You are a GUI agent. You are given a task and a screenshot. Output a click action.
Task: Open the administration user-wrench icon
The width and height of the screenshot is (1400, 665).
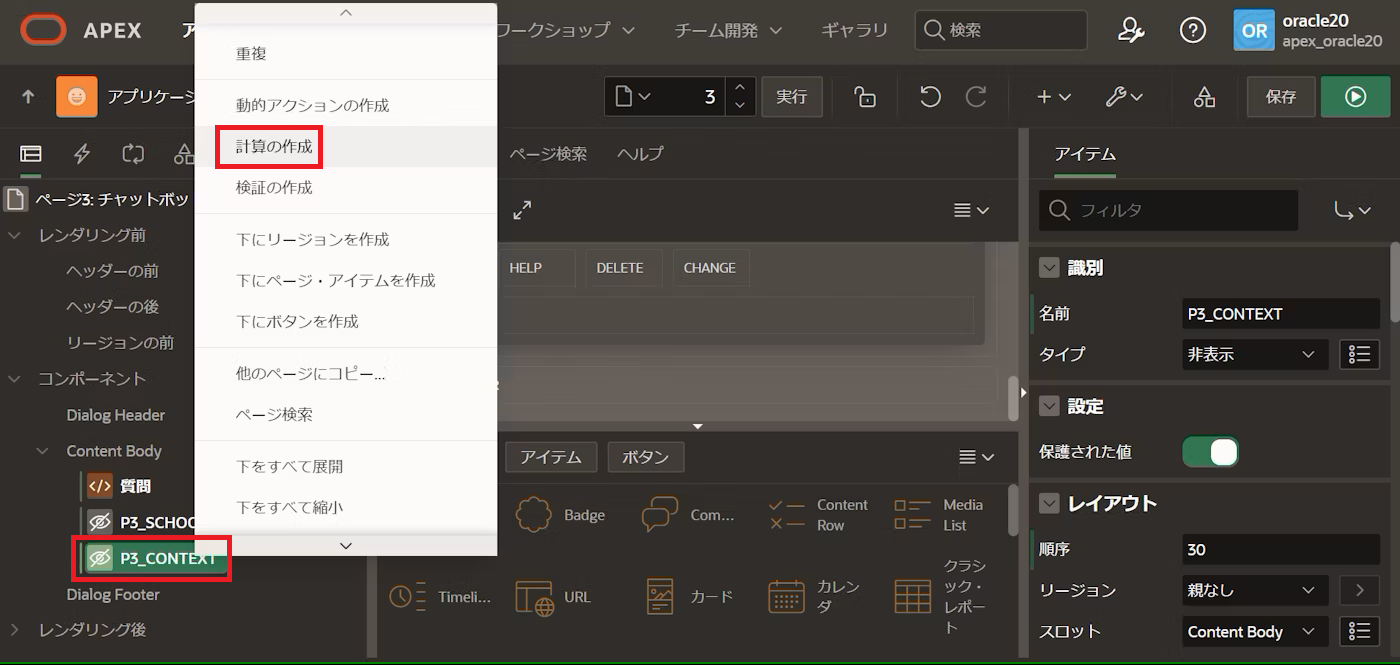click(1131, 30)
